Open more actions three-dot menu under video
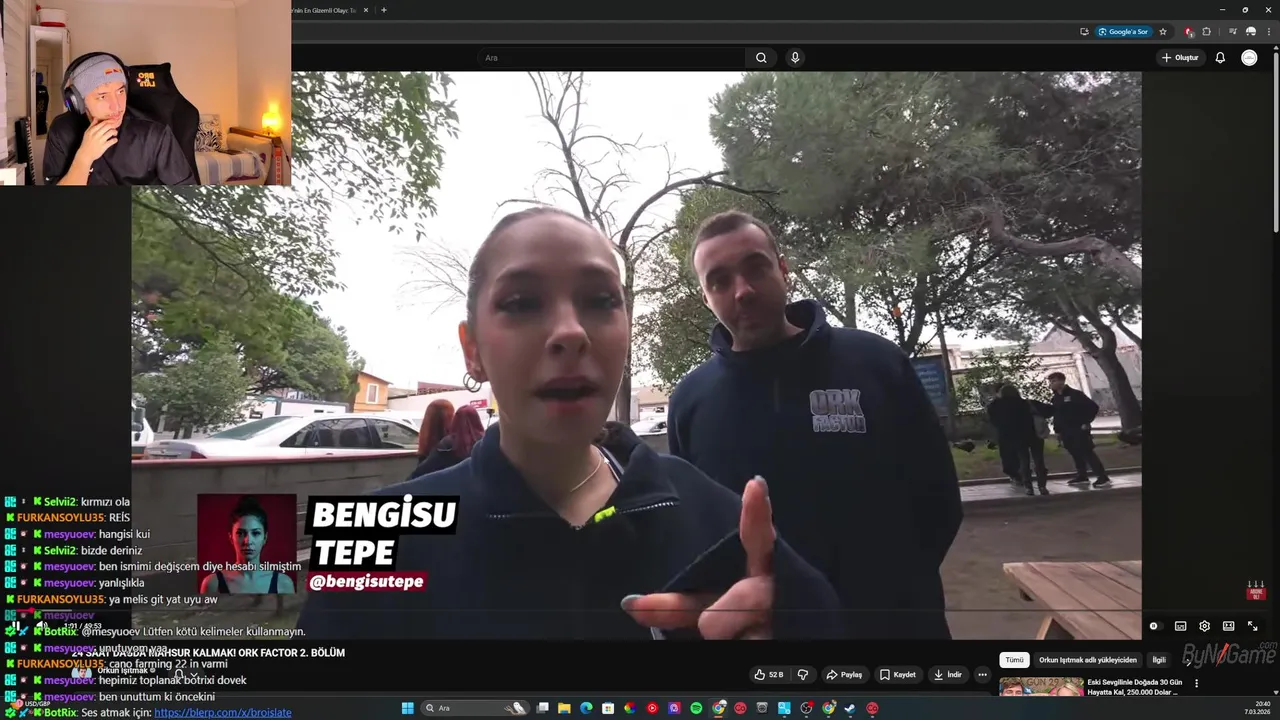The image size is (1280, 720). click(982, 675)
